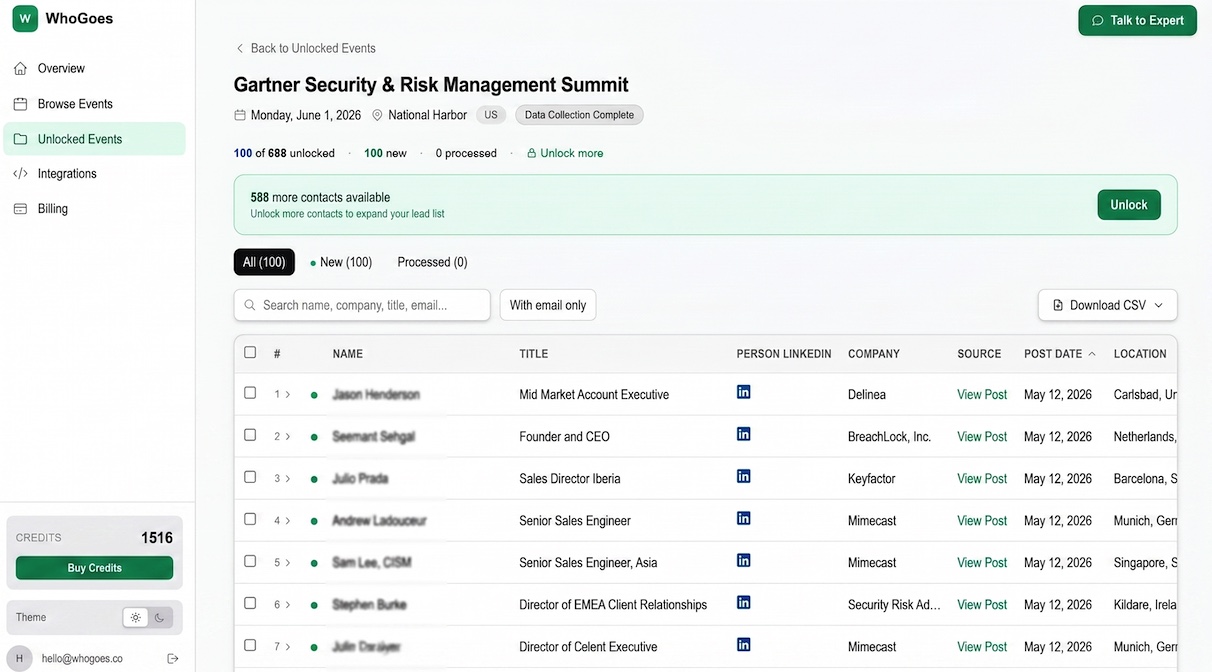
Task: Open LinkedIn icon for Senior Sales Engineer row 4
Action: pyautogui.click(x=744, y=518)
